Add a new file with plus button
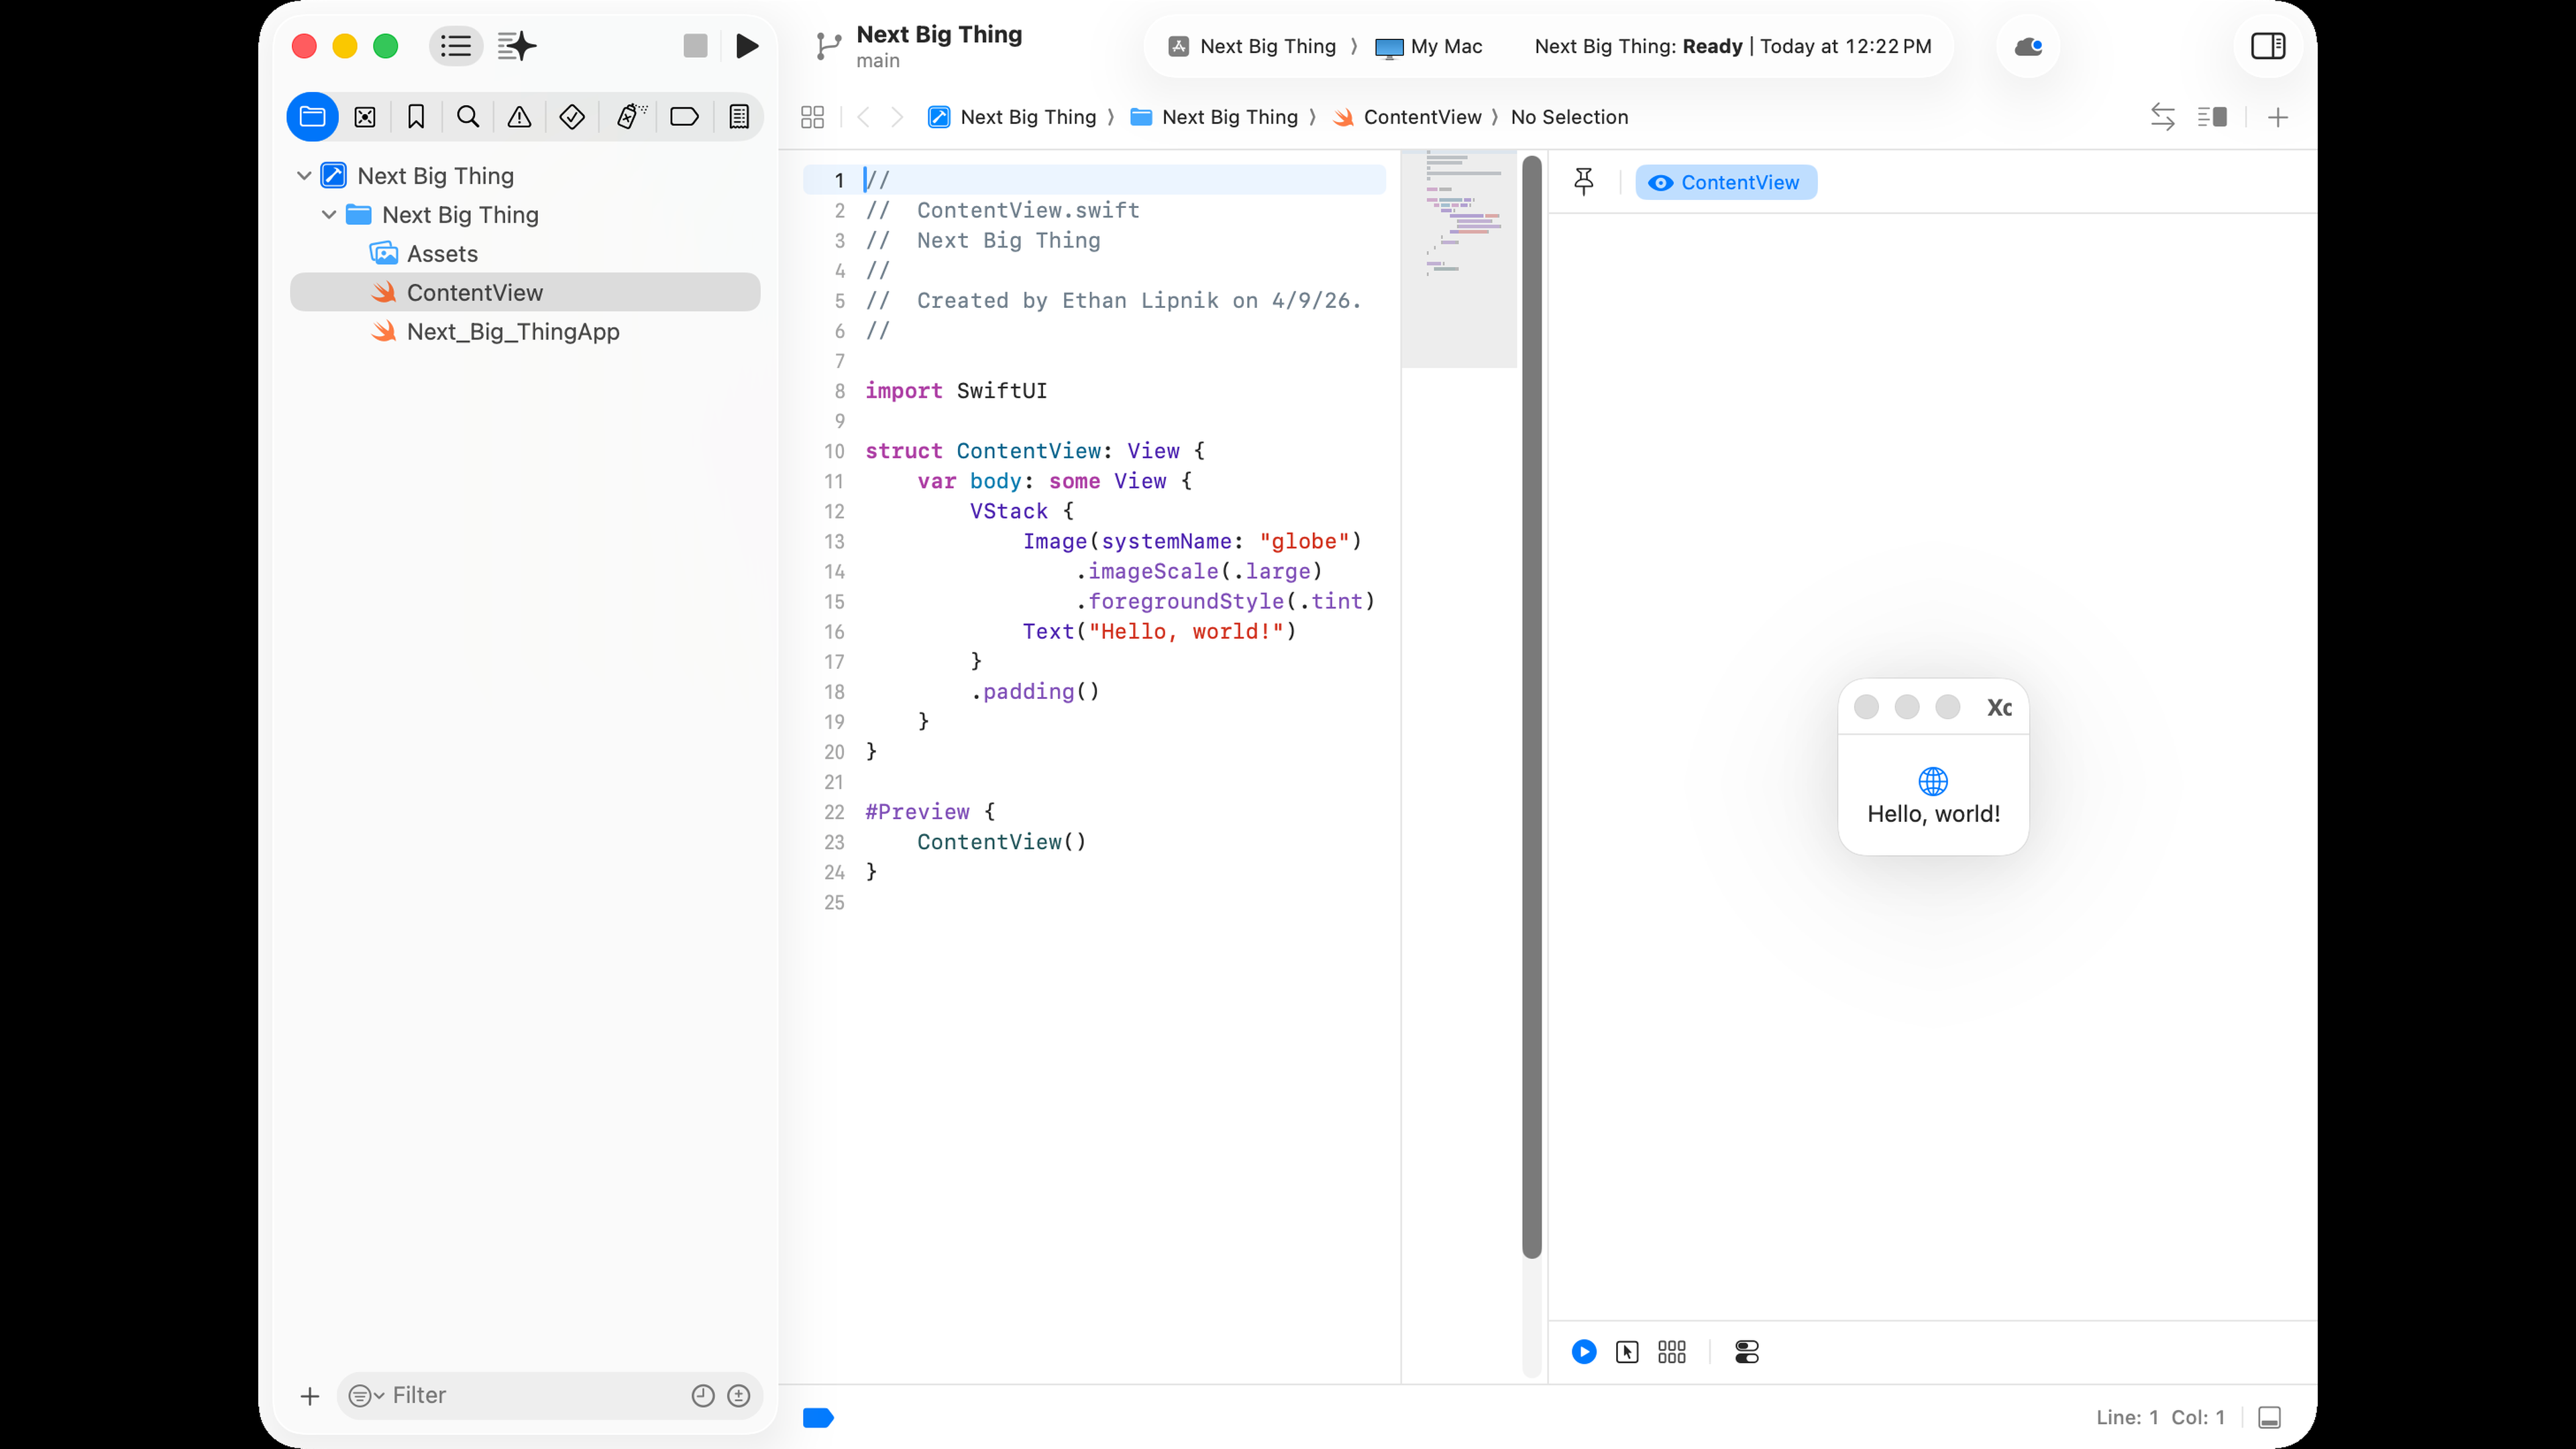This screenshot has height=1449, width=2576. [x=310, y=1395]
